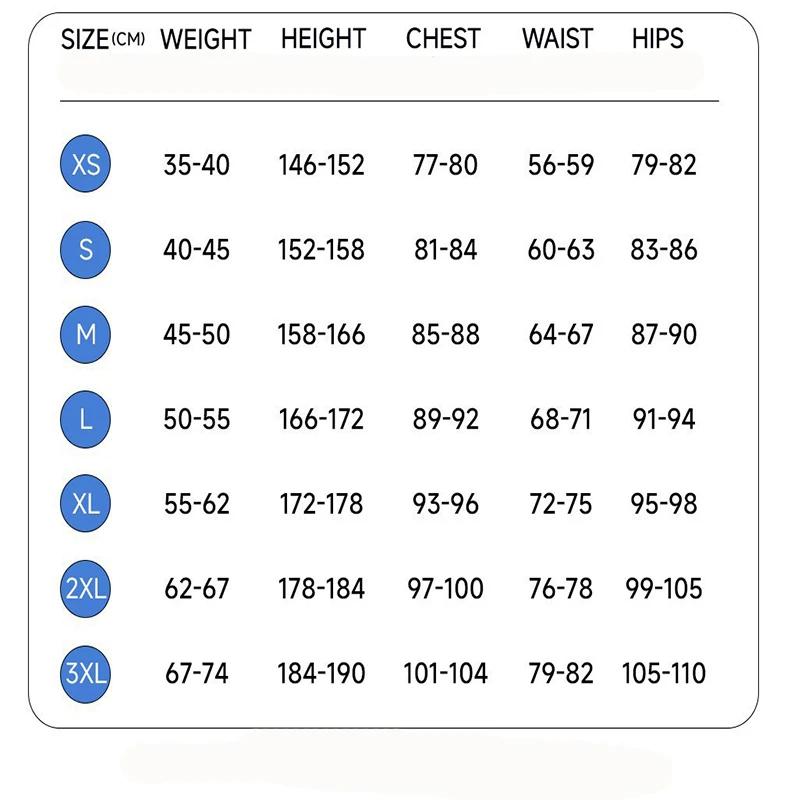The height and width of the screenshot is (800, 800).
Task: Click the 2XL size badge
Action: point(86,589)
